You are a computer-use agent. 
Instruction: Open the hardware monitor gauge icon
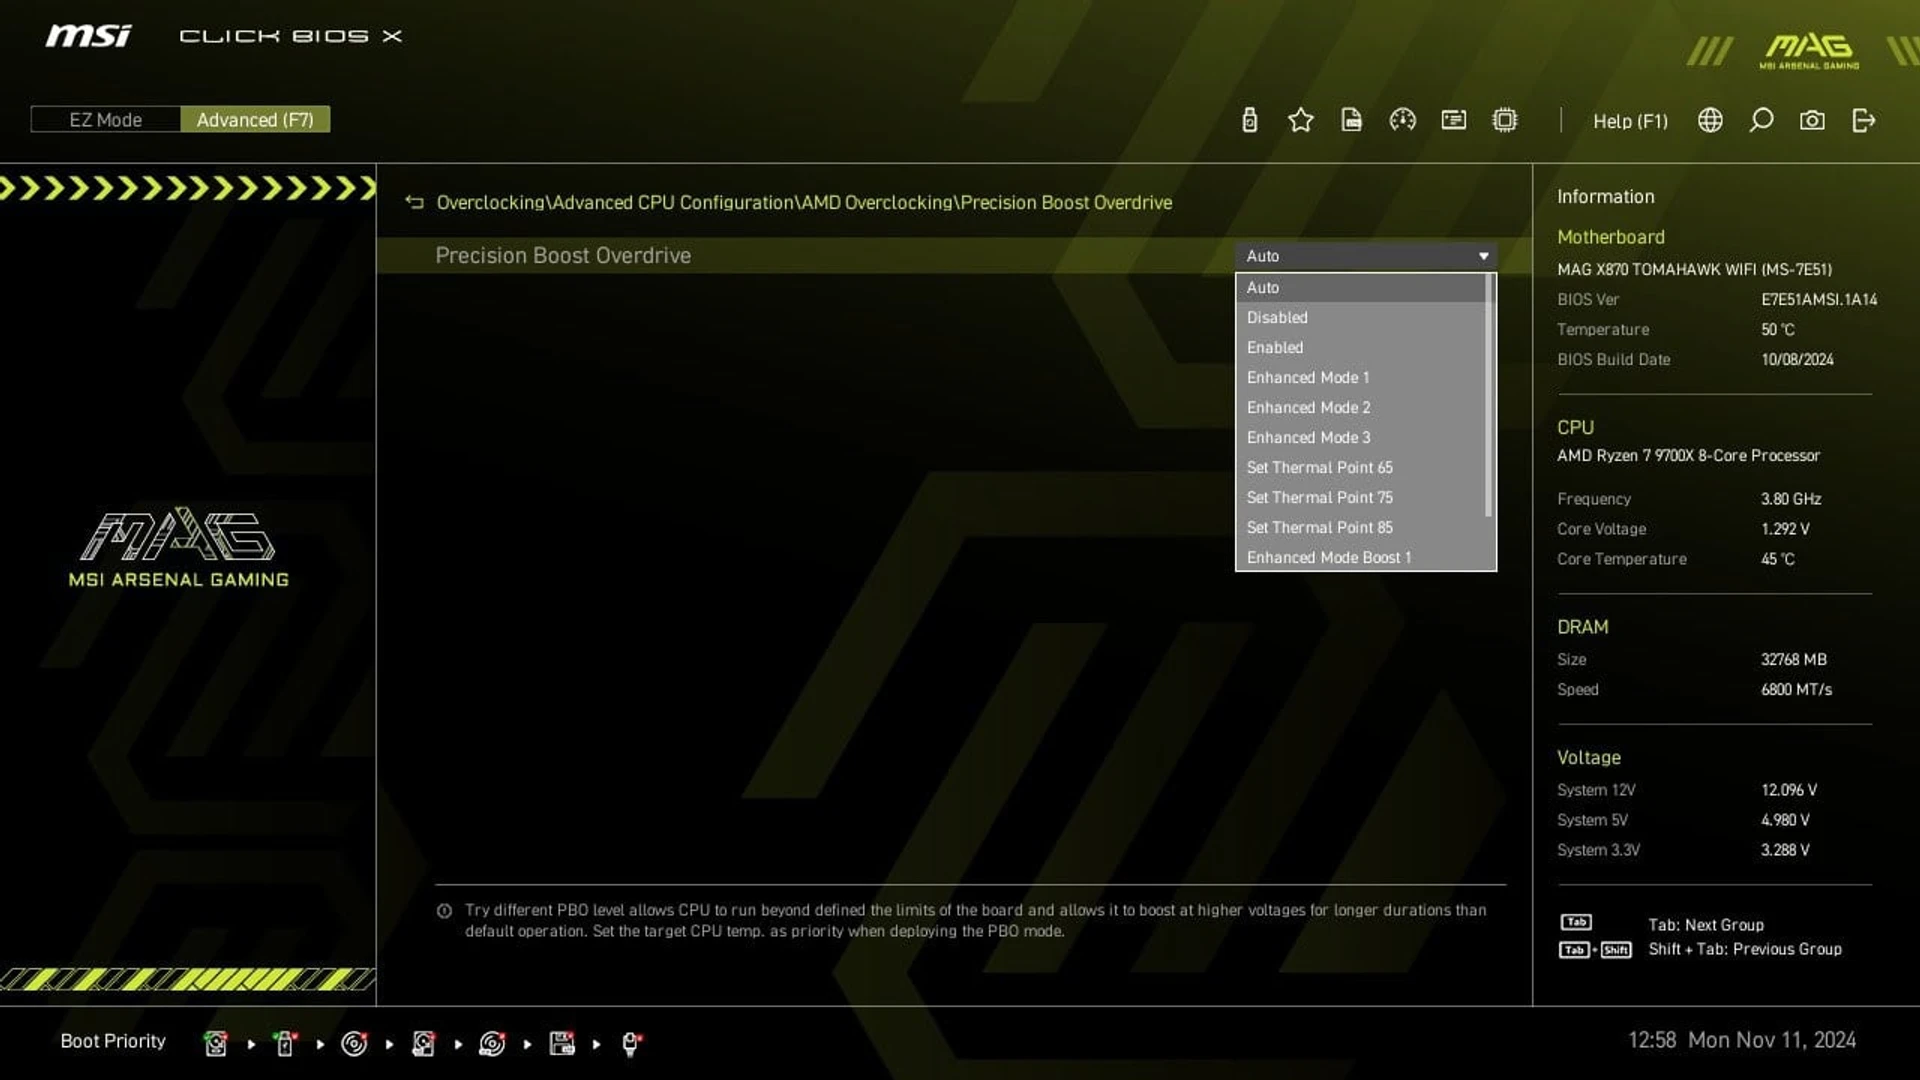click(1402, 120)
